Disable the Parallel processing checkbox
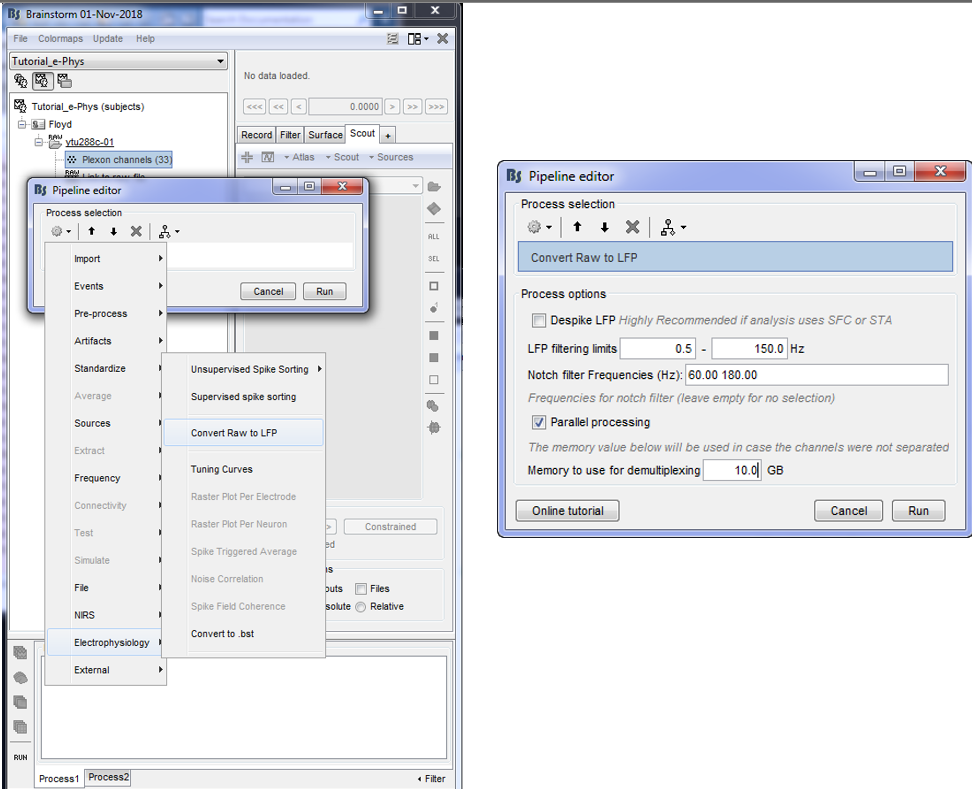 click(x=540, y=422)
